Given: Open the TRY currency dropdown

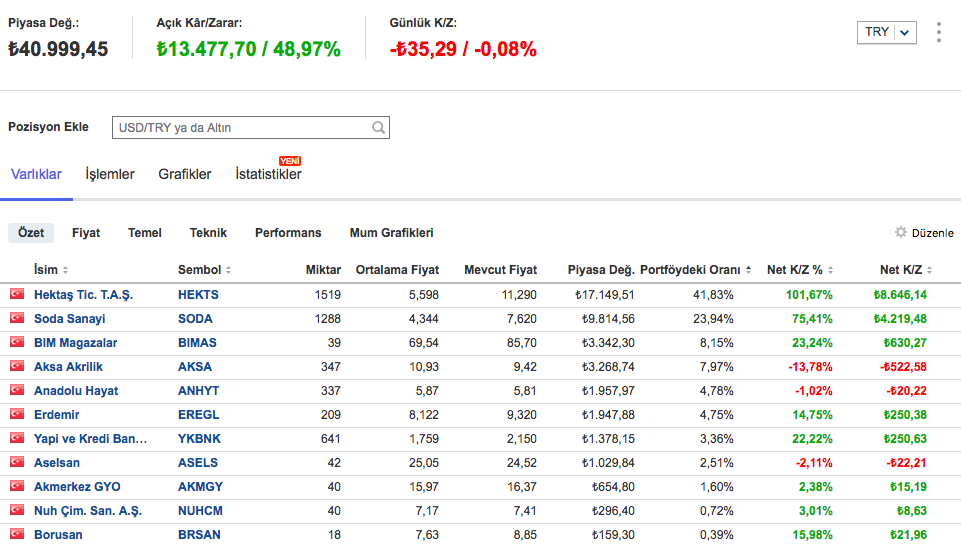Looking at the screenshot, I should click(x=886, y=32).
